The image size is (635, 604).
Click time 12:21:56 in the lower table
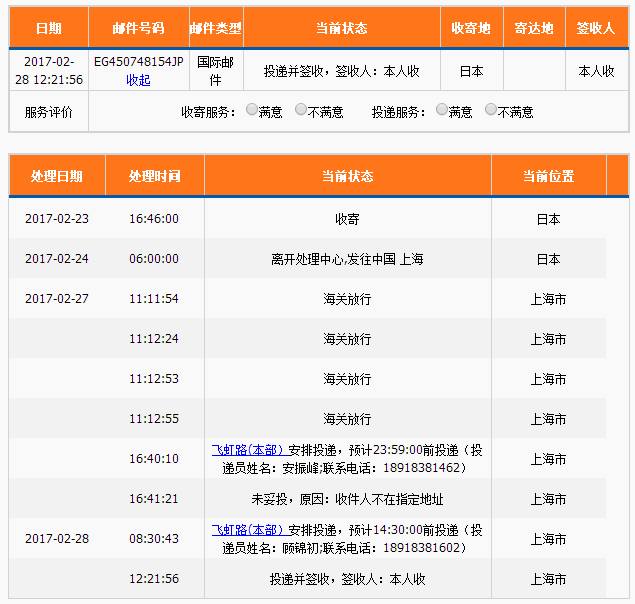click(154, 578)
